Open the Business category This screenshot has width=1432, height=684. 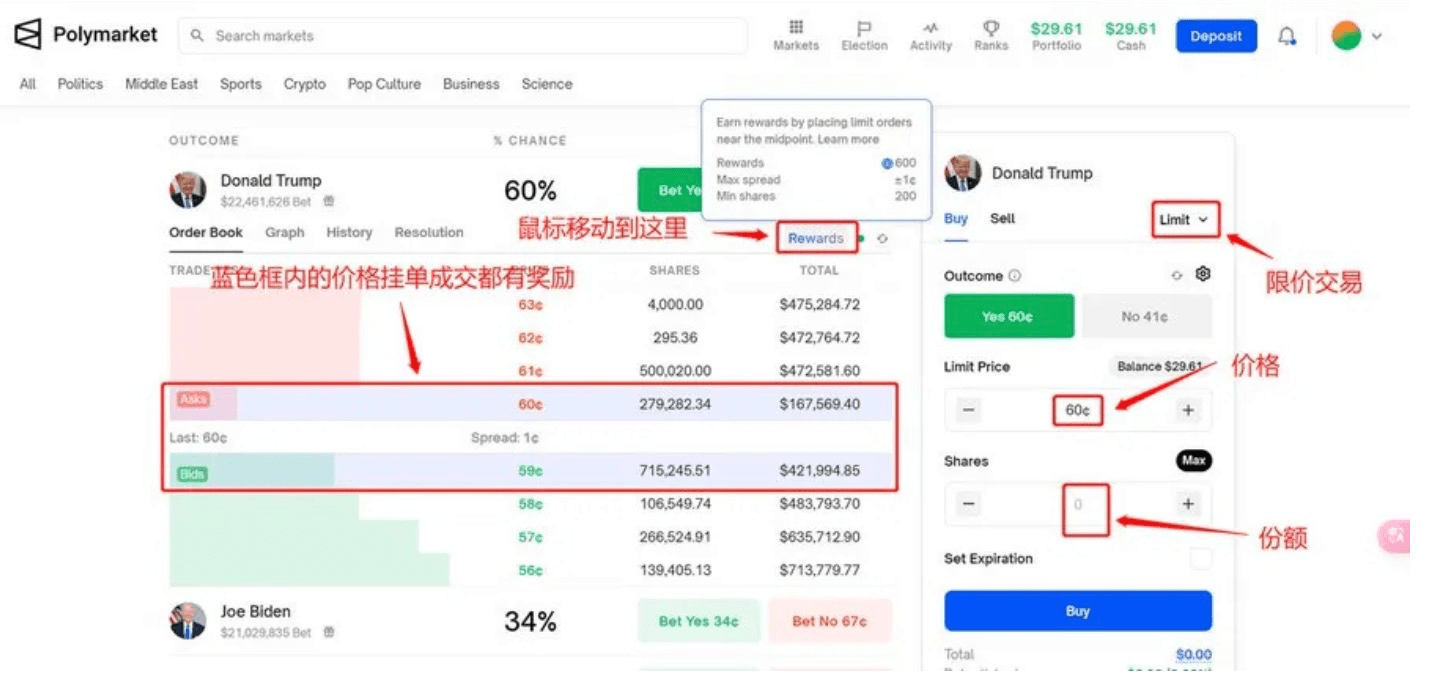pos(471,84)
